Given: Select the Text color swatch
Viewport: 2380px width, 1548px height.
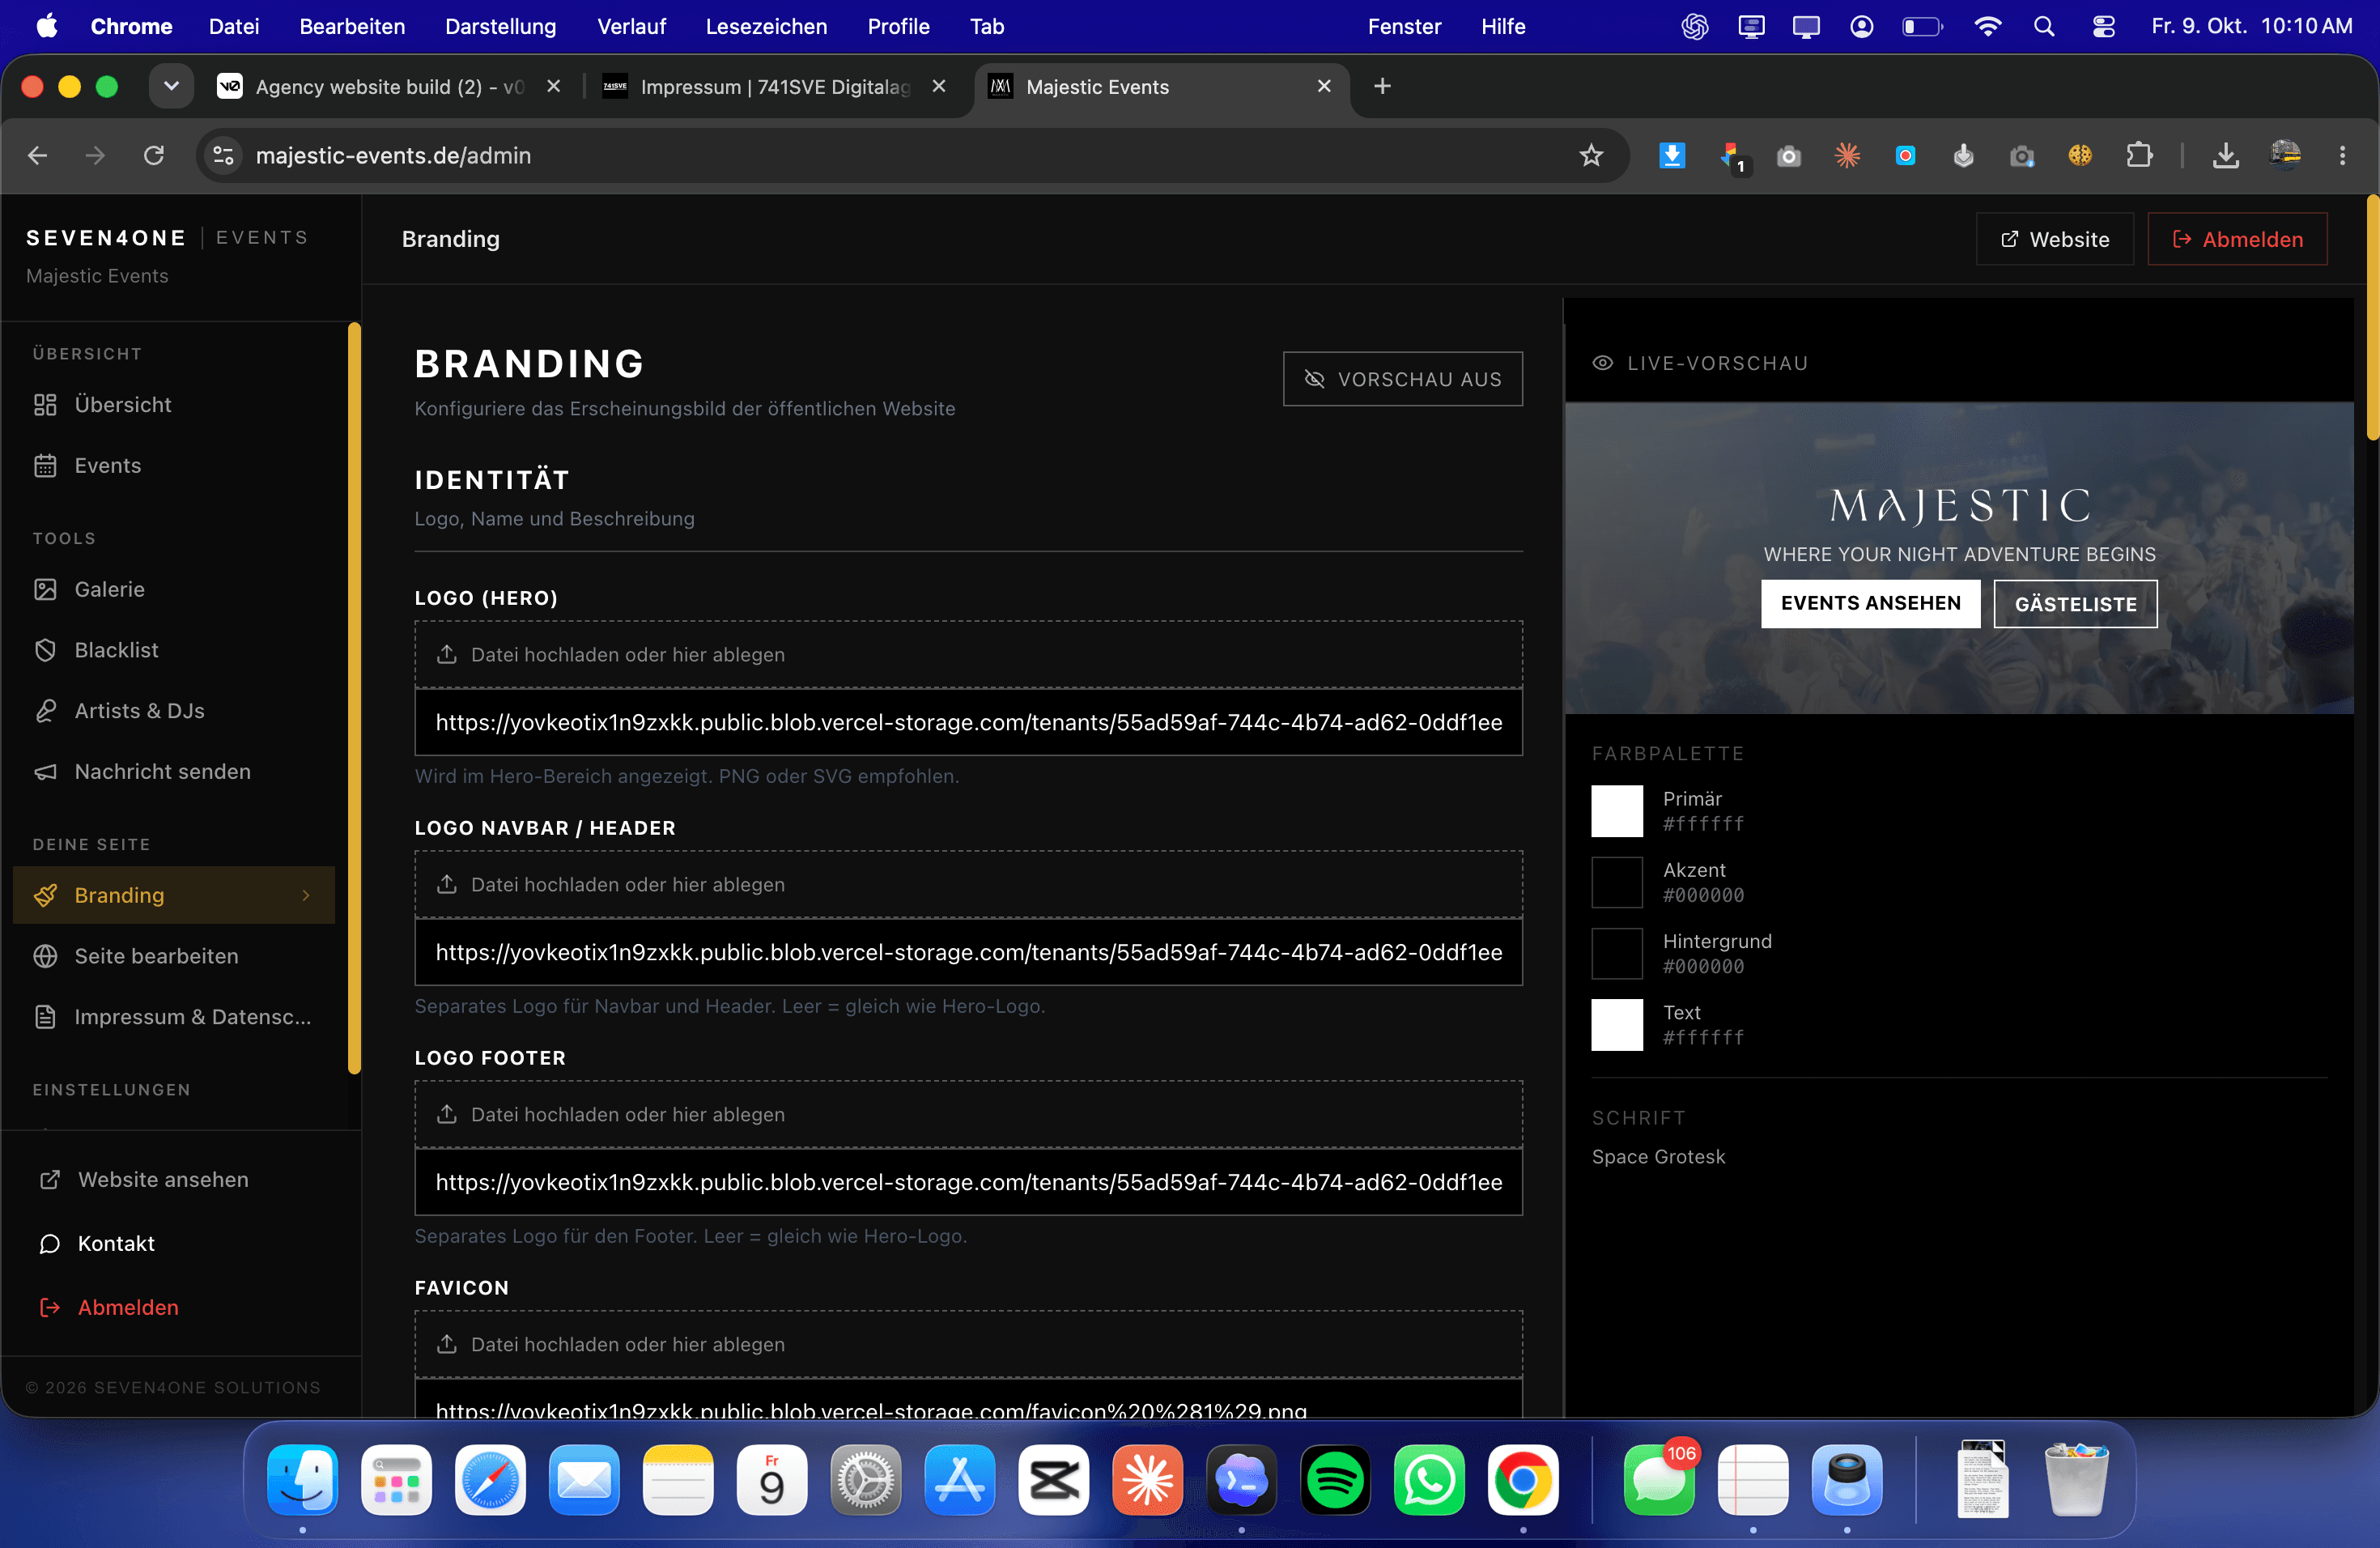Looking at the screenshot, I should click(1617, 1026).
